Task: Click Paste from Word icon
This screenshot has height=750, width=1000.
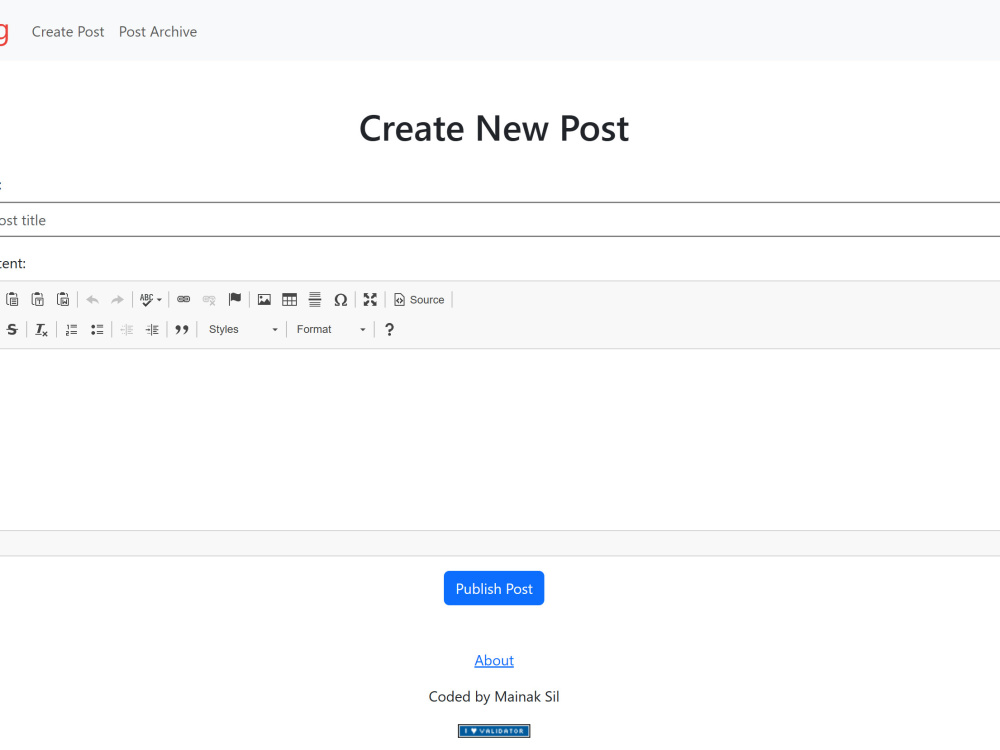Action: click(x=63, y=299)
